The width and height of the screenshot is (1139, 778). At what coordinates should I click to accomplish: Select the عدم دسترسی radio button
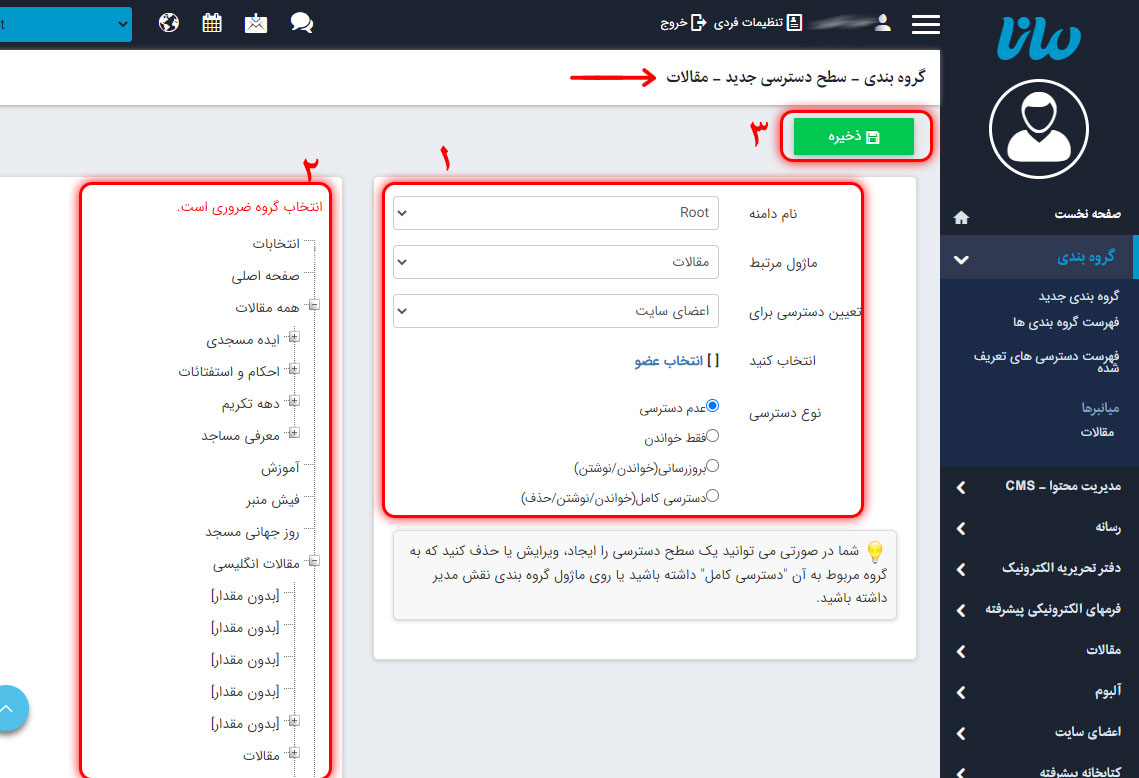point(710,405)
